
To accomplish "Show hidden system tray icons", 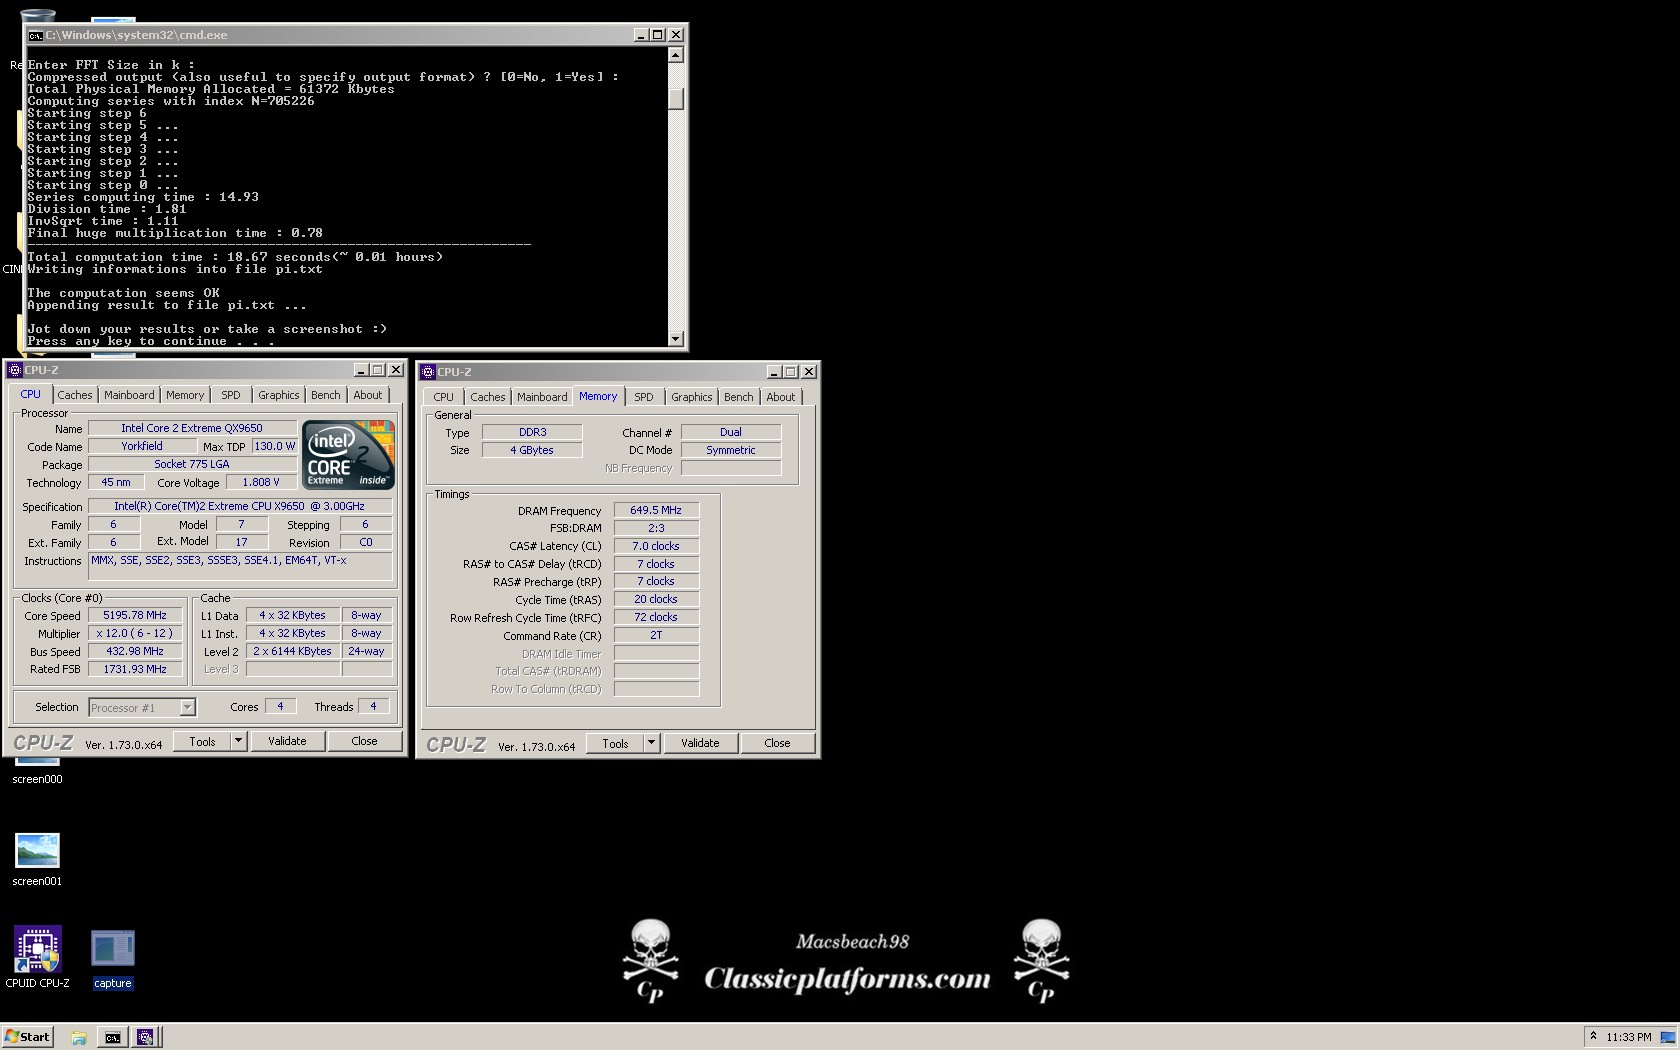I will 1594,1037.
